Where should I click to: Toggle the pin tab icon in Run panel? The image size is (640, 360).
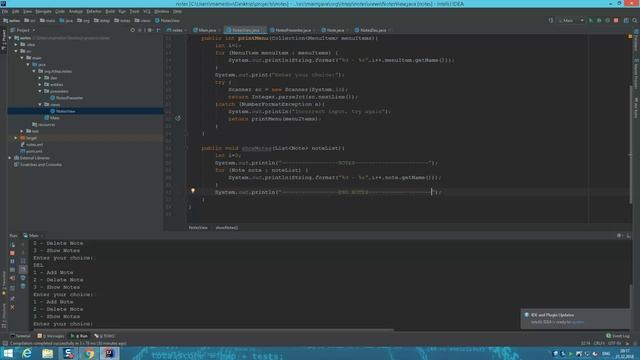coord(12,299)
